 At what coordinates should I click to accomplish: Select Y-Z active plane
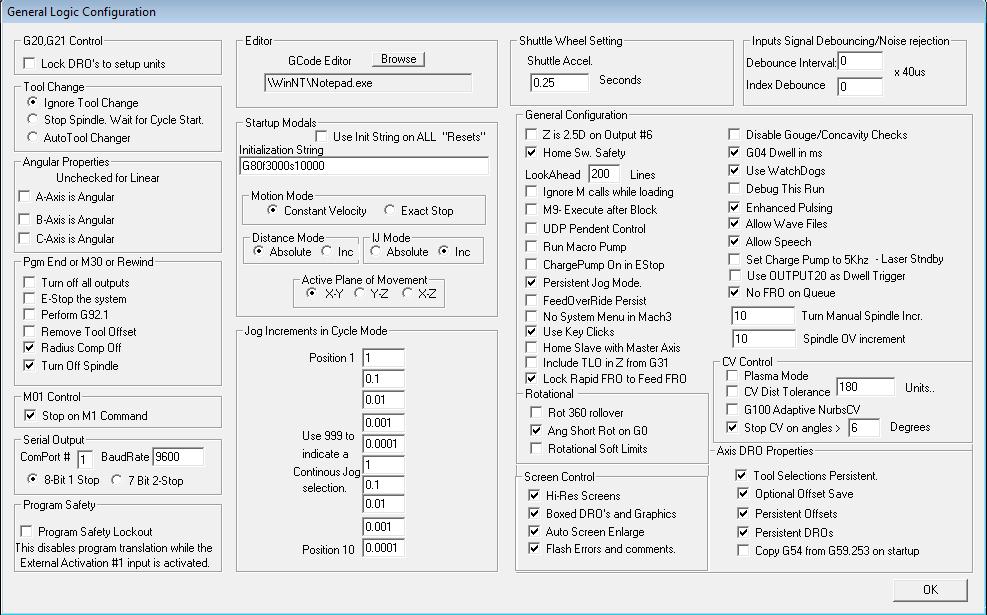coord(359,293)
